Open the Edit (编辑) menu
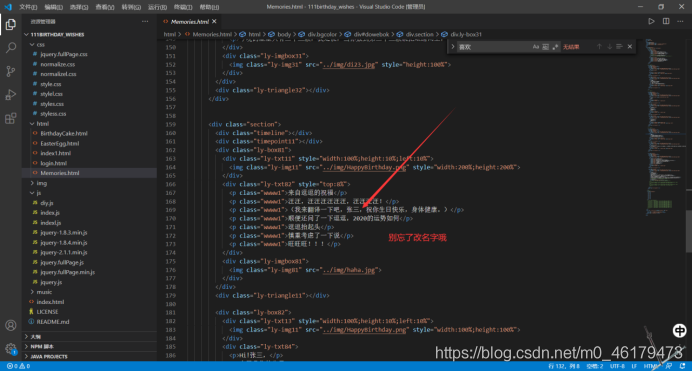Image resolution: width=693 pixels, height=372 pixels. coord(53,7)
